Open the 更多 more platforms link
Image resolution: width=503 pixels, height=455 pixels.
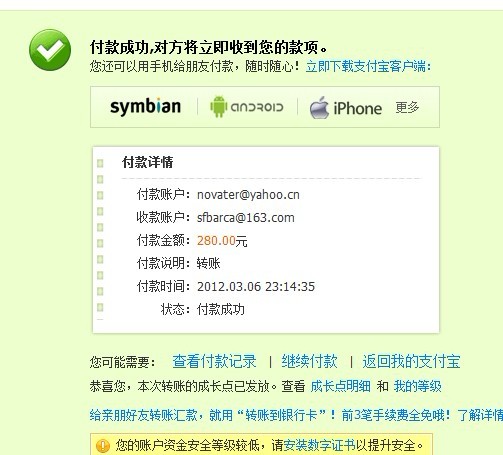pos(407,107)
